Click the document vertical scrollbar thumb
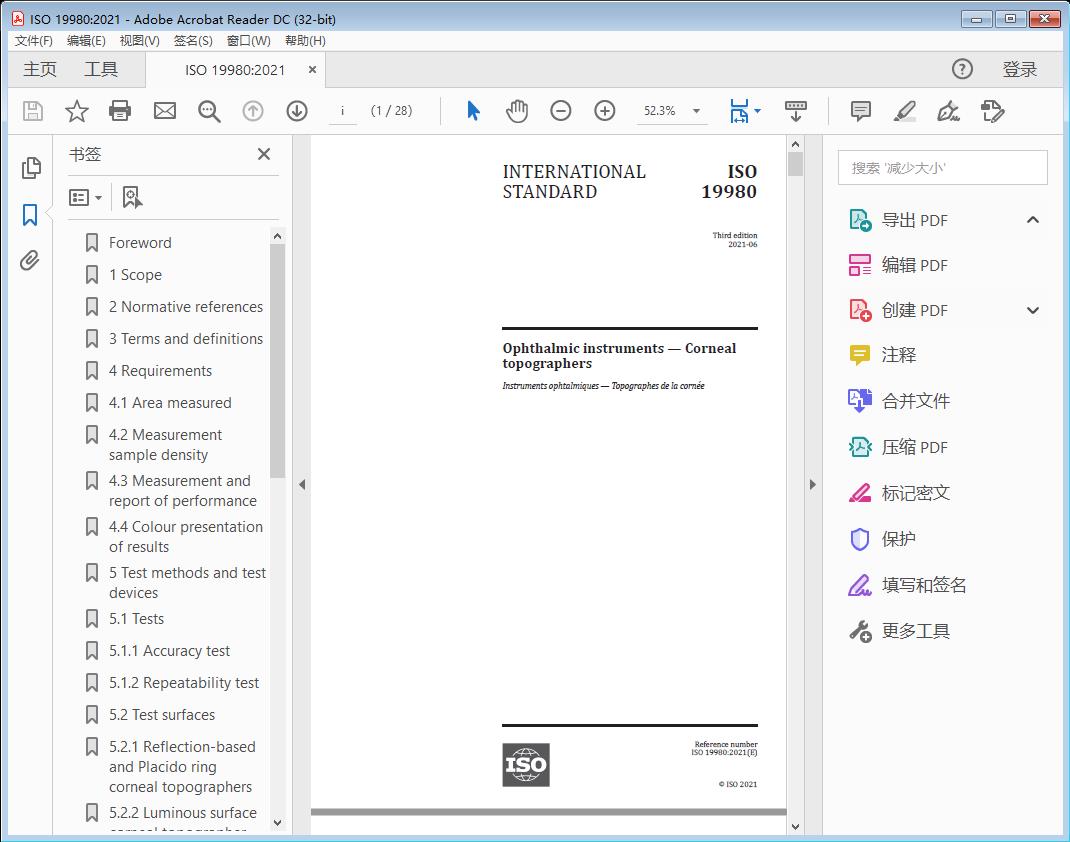This screenshot has height=842, width=1070. click(795, 164)
